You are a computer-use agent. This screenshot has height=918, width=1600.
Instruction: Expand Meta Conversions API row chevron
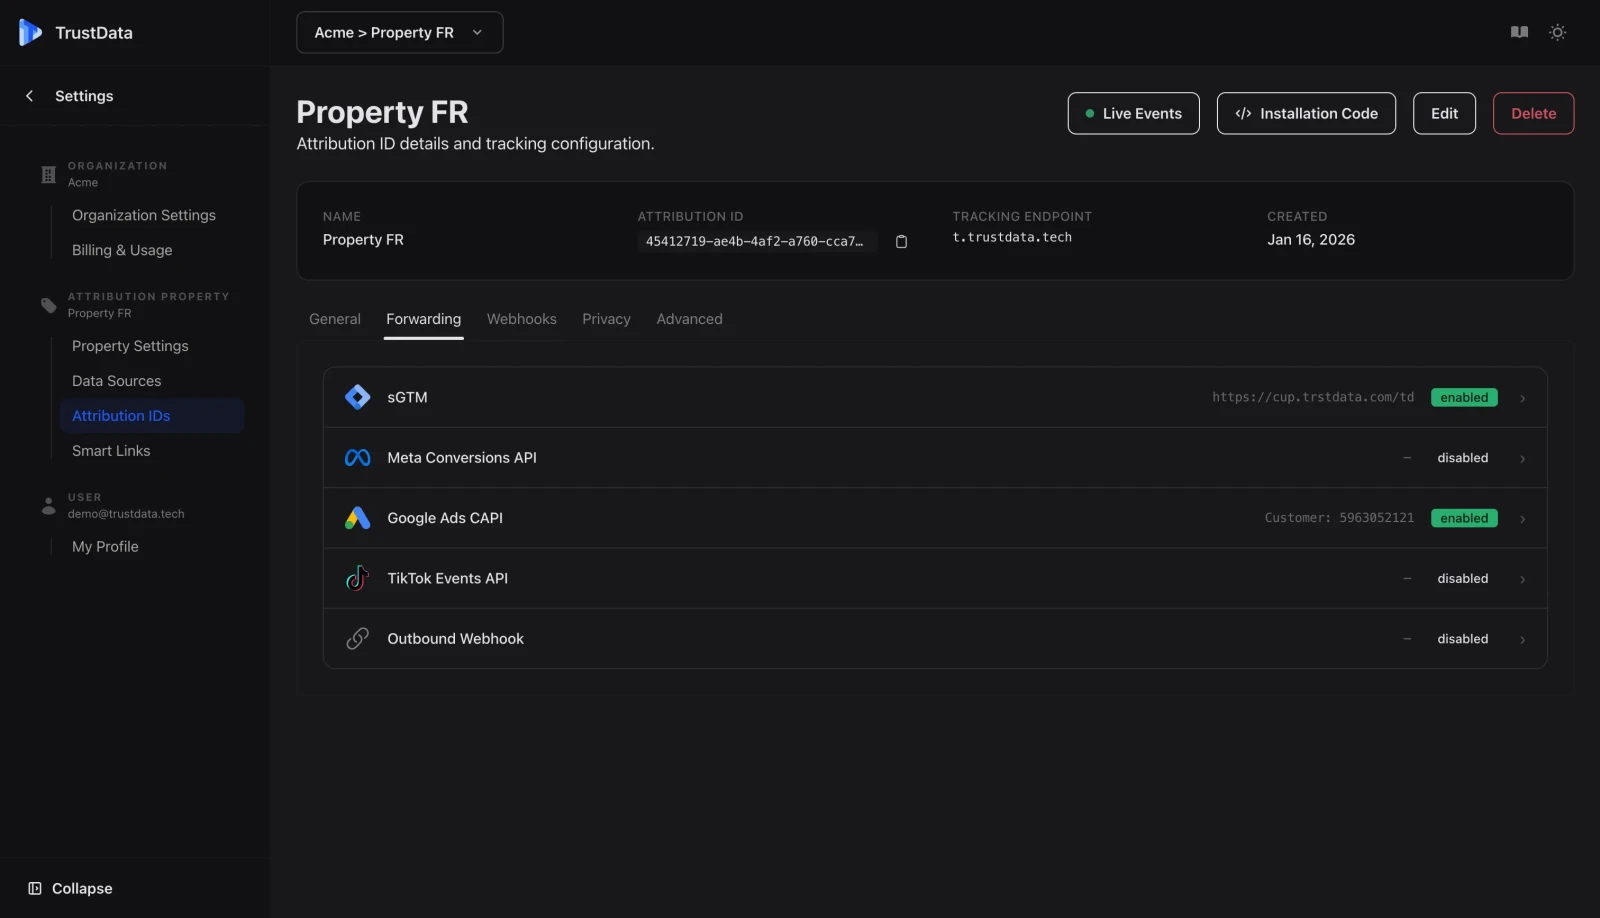(x=1522, y=458)
